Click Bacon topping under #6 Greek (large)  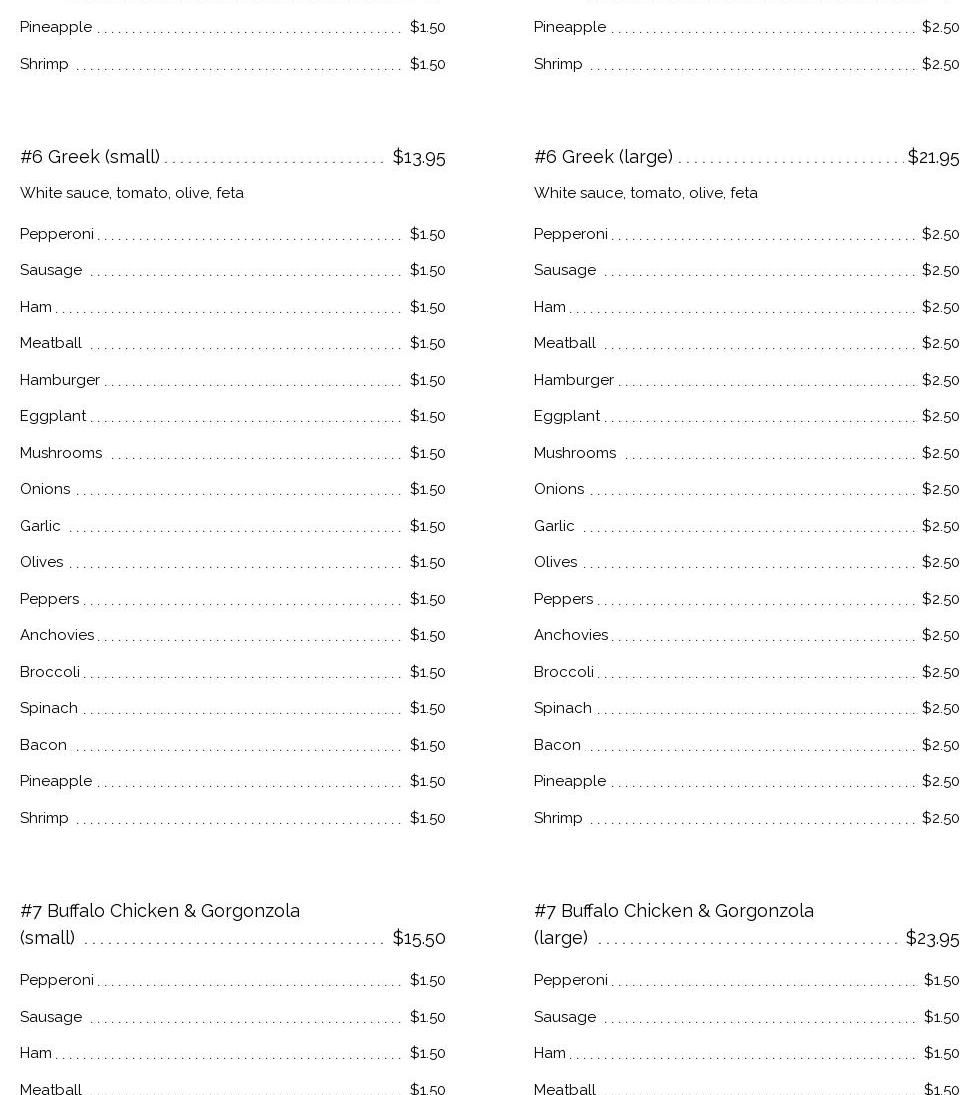[557, 745]
